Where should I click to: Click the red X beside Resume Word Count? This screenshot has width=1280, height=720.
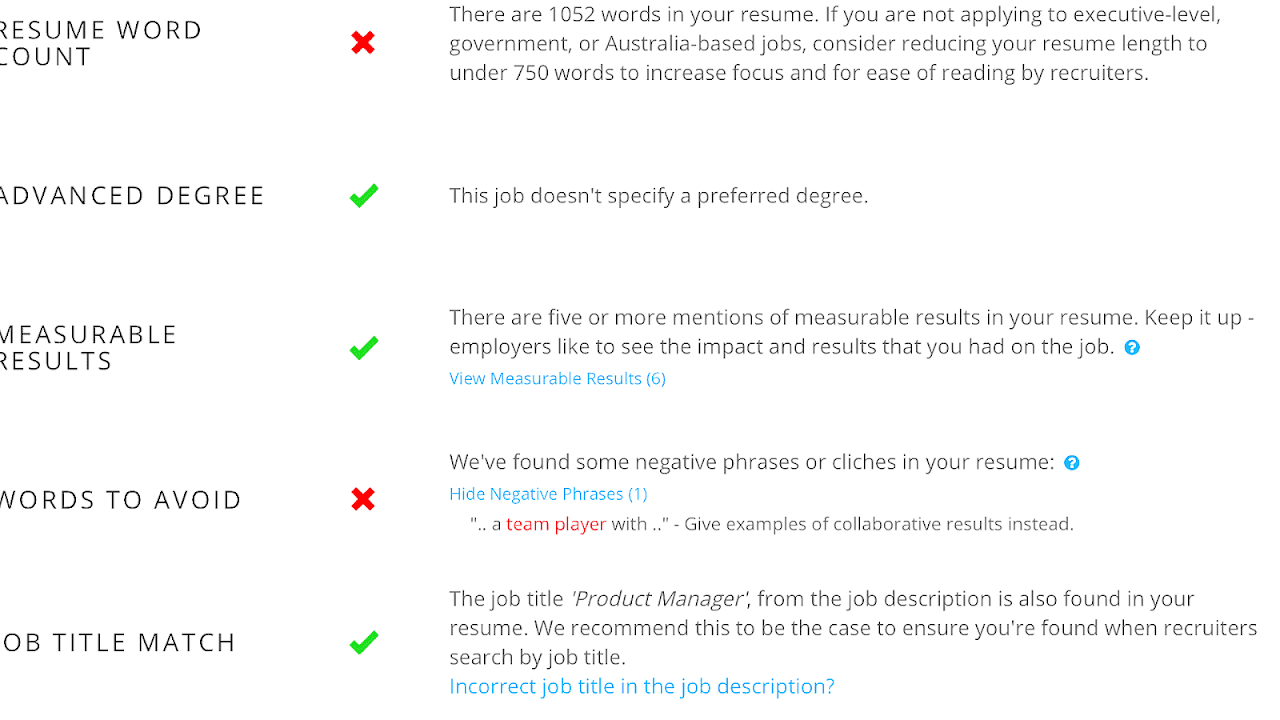[363, 43]
